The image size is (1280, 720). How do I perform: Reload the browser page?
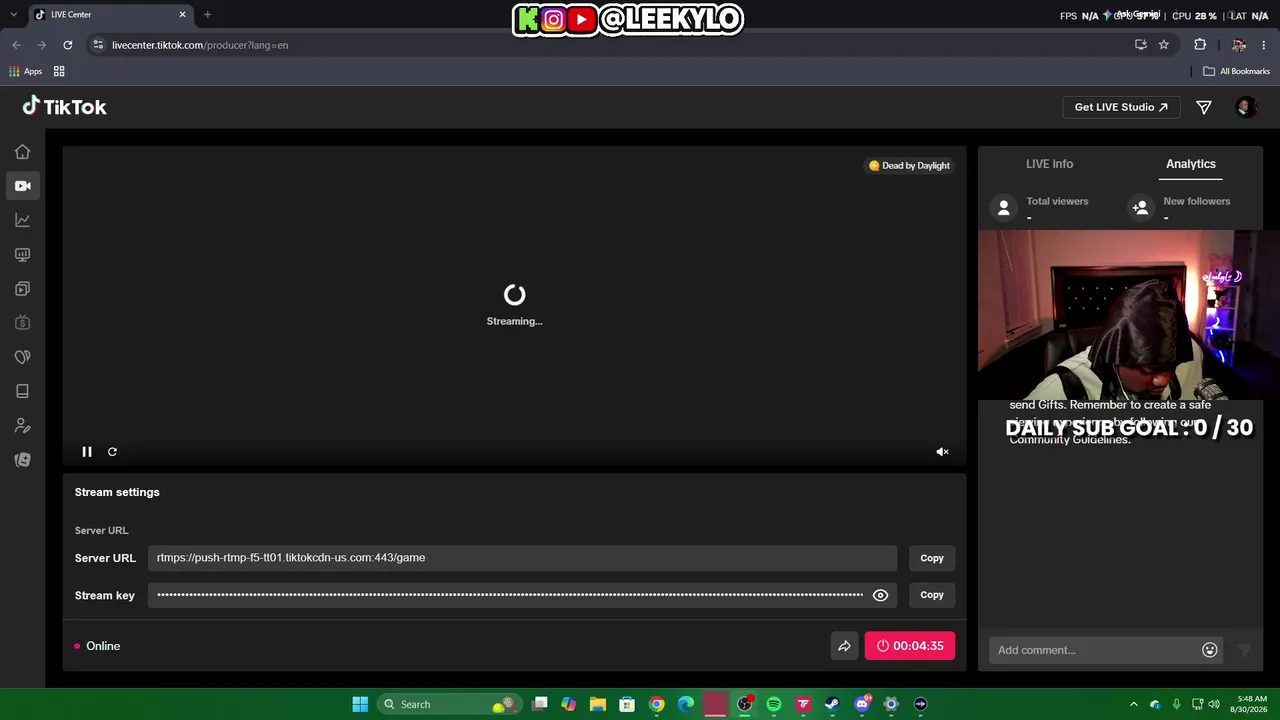(x=67, y=45)
